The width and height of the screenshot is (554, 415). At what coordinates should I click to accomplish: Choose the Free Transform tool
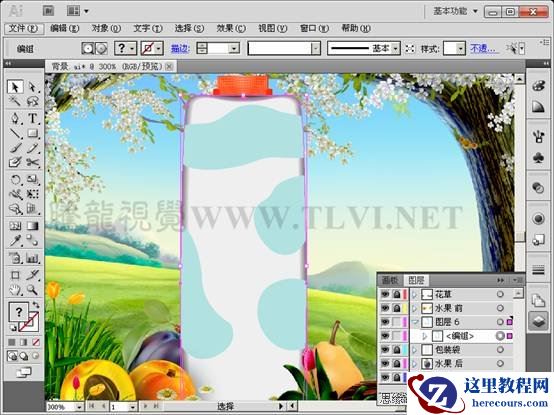[x=32, y=194]
